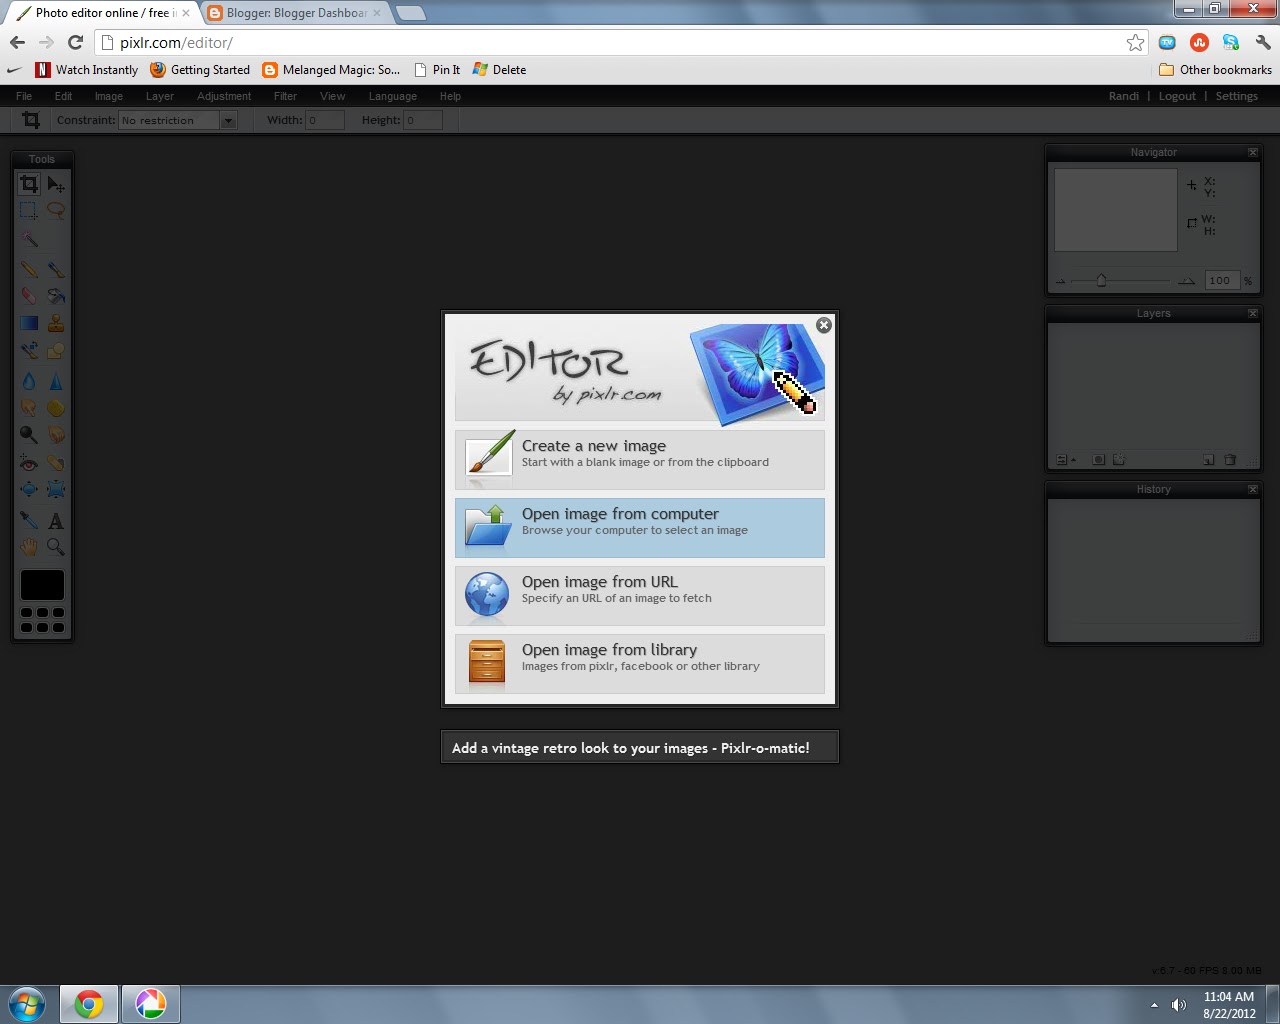The height and width of the screenshot is (1024, 1280).
Task: Close the Layers panel
Action: 1253,313
